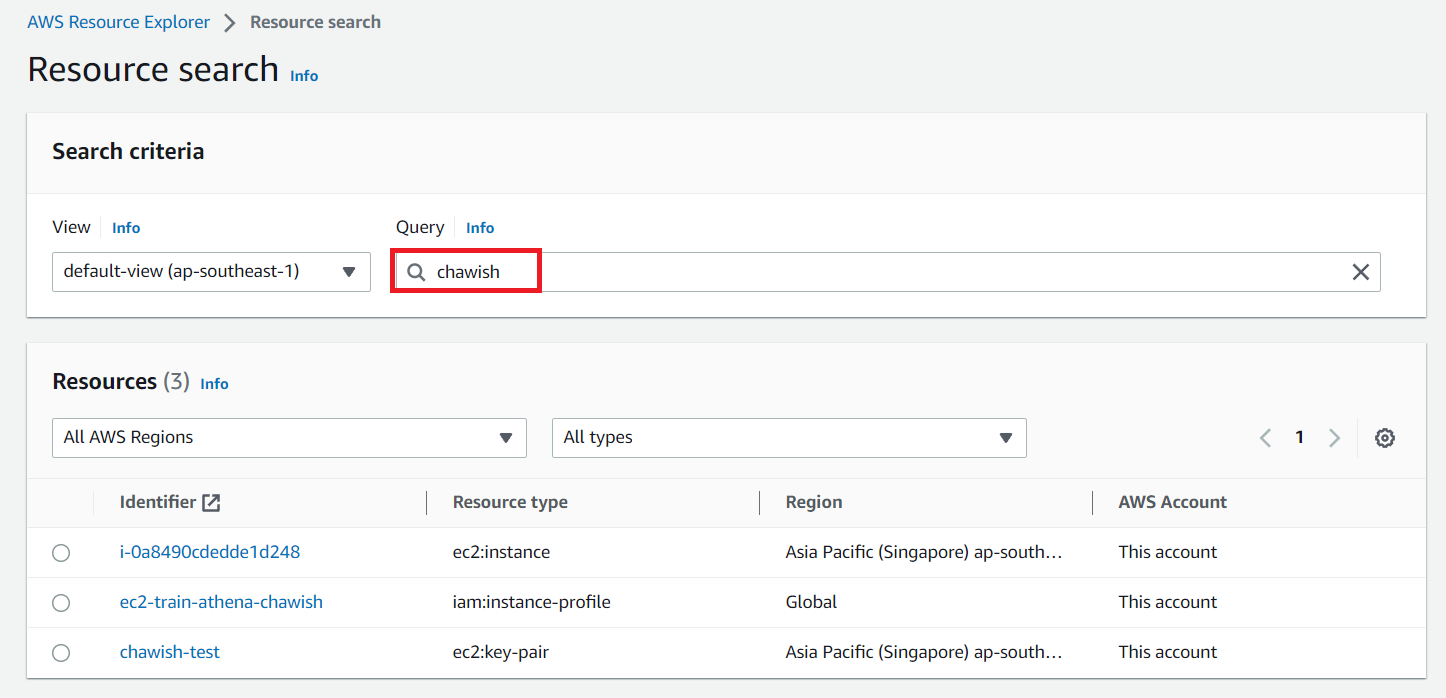Open the chawish-test key-pair link
The width and height of the screenshot is (1446, 698).
[169, 651]
